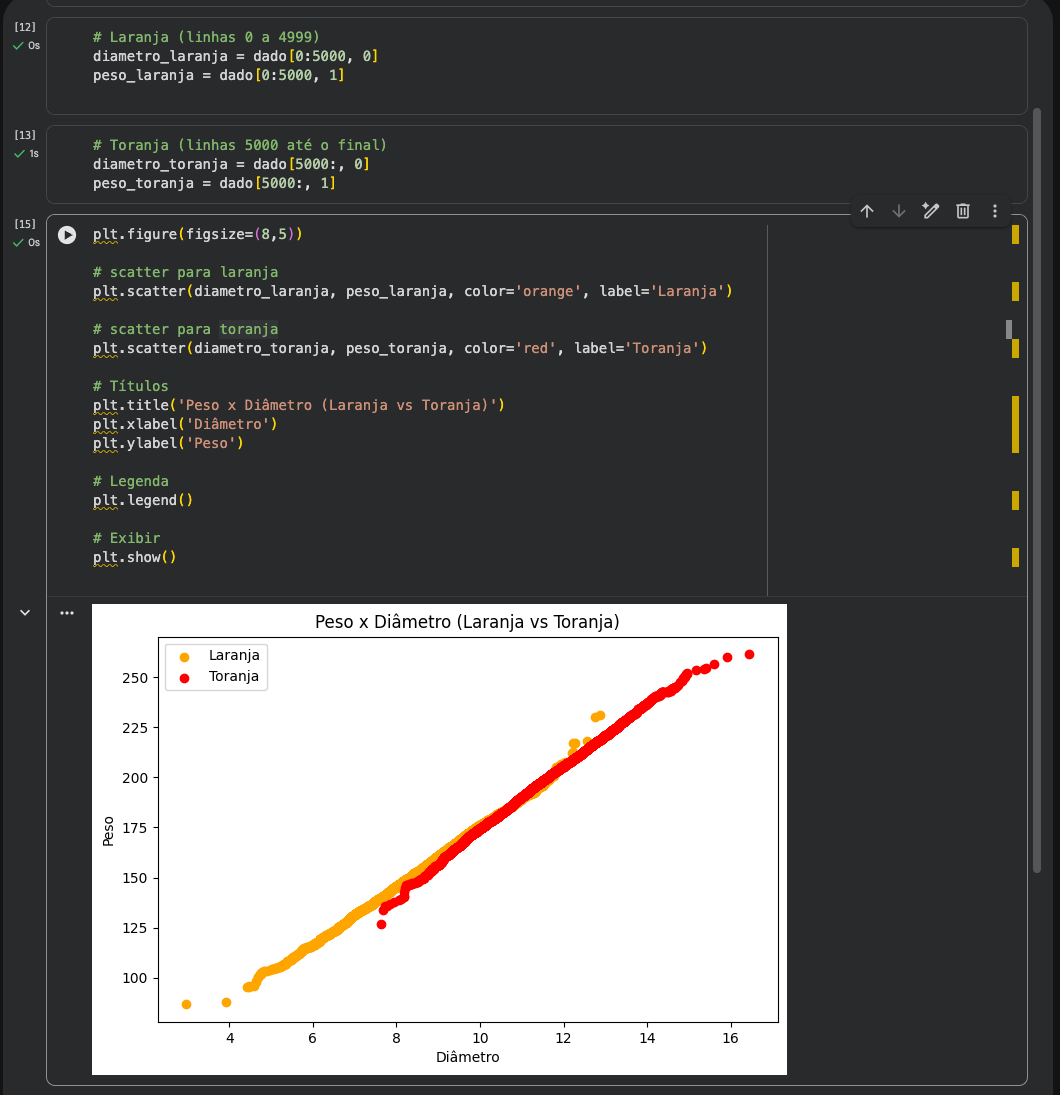1060x1095 pixels.
Task: Open AI edit with the sparkle pencil
Action: [x=931, y=211]
